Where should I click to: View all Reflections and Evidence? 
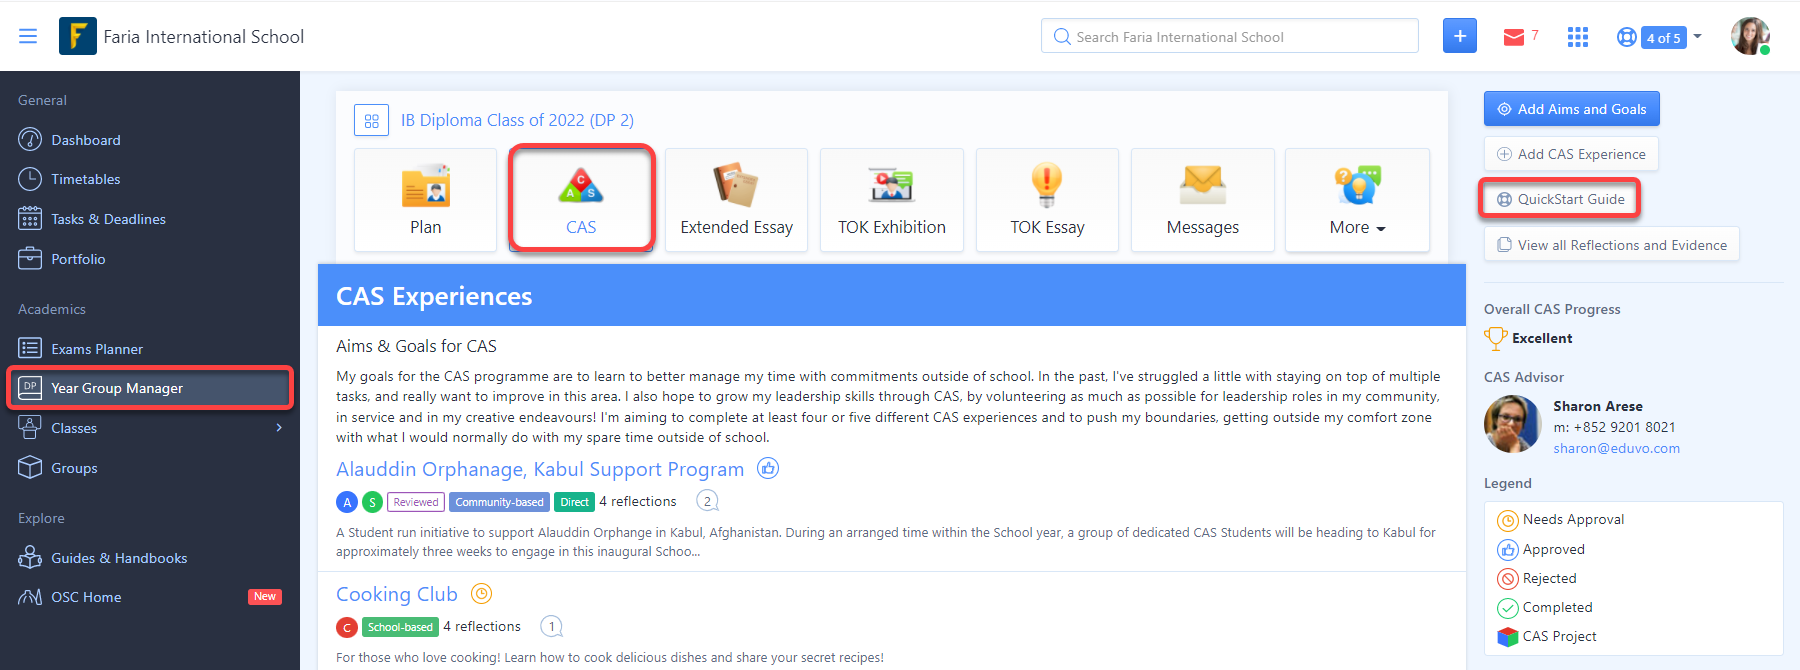click(1612, 245)
